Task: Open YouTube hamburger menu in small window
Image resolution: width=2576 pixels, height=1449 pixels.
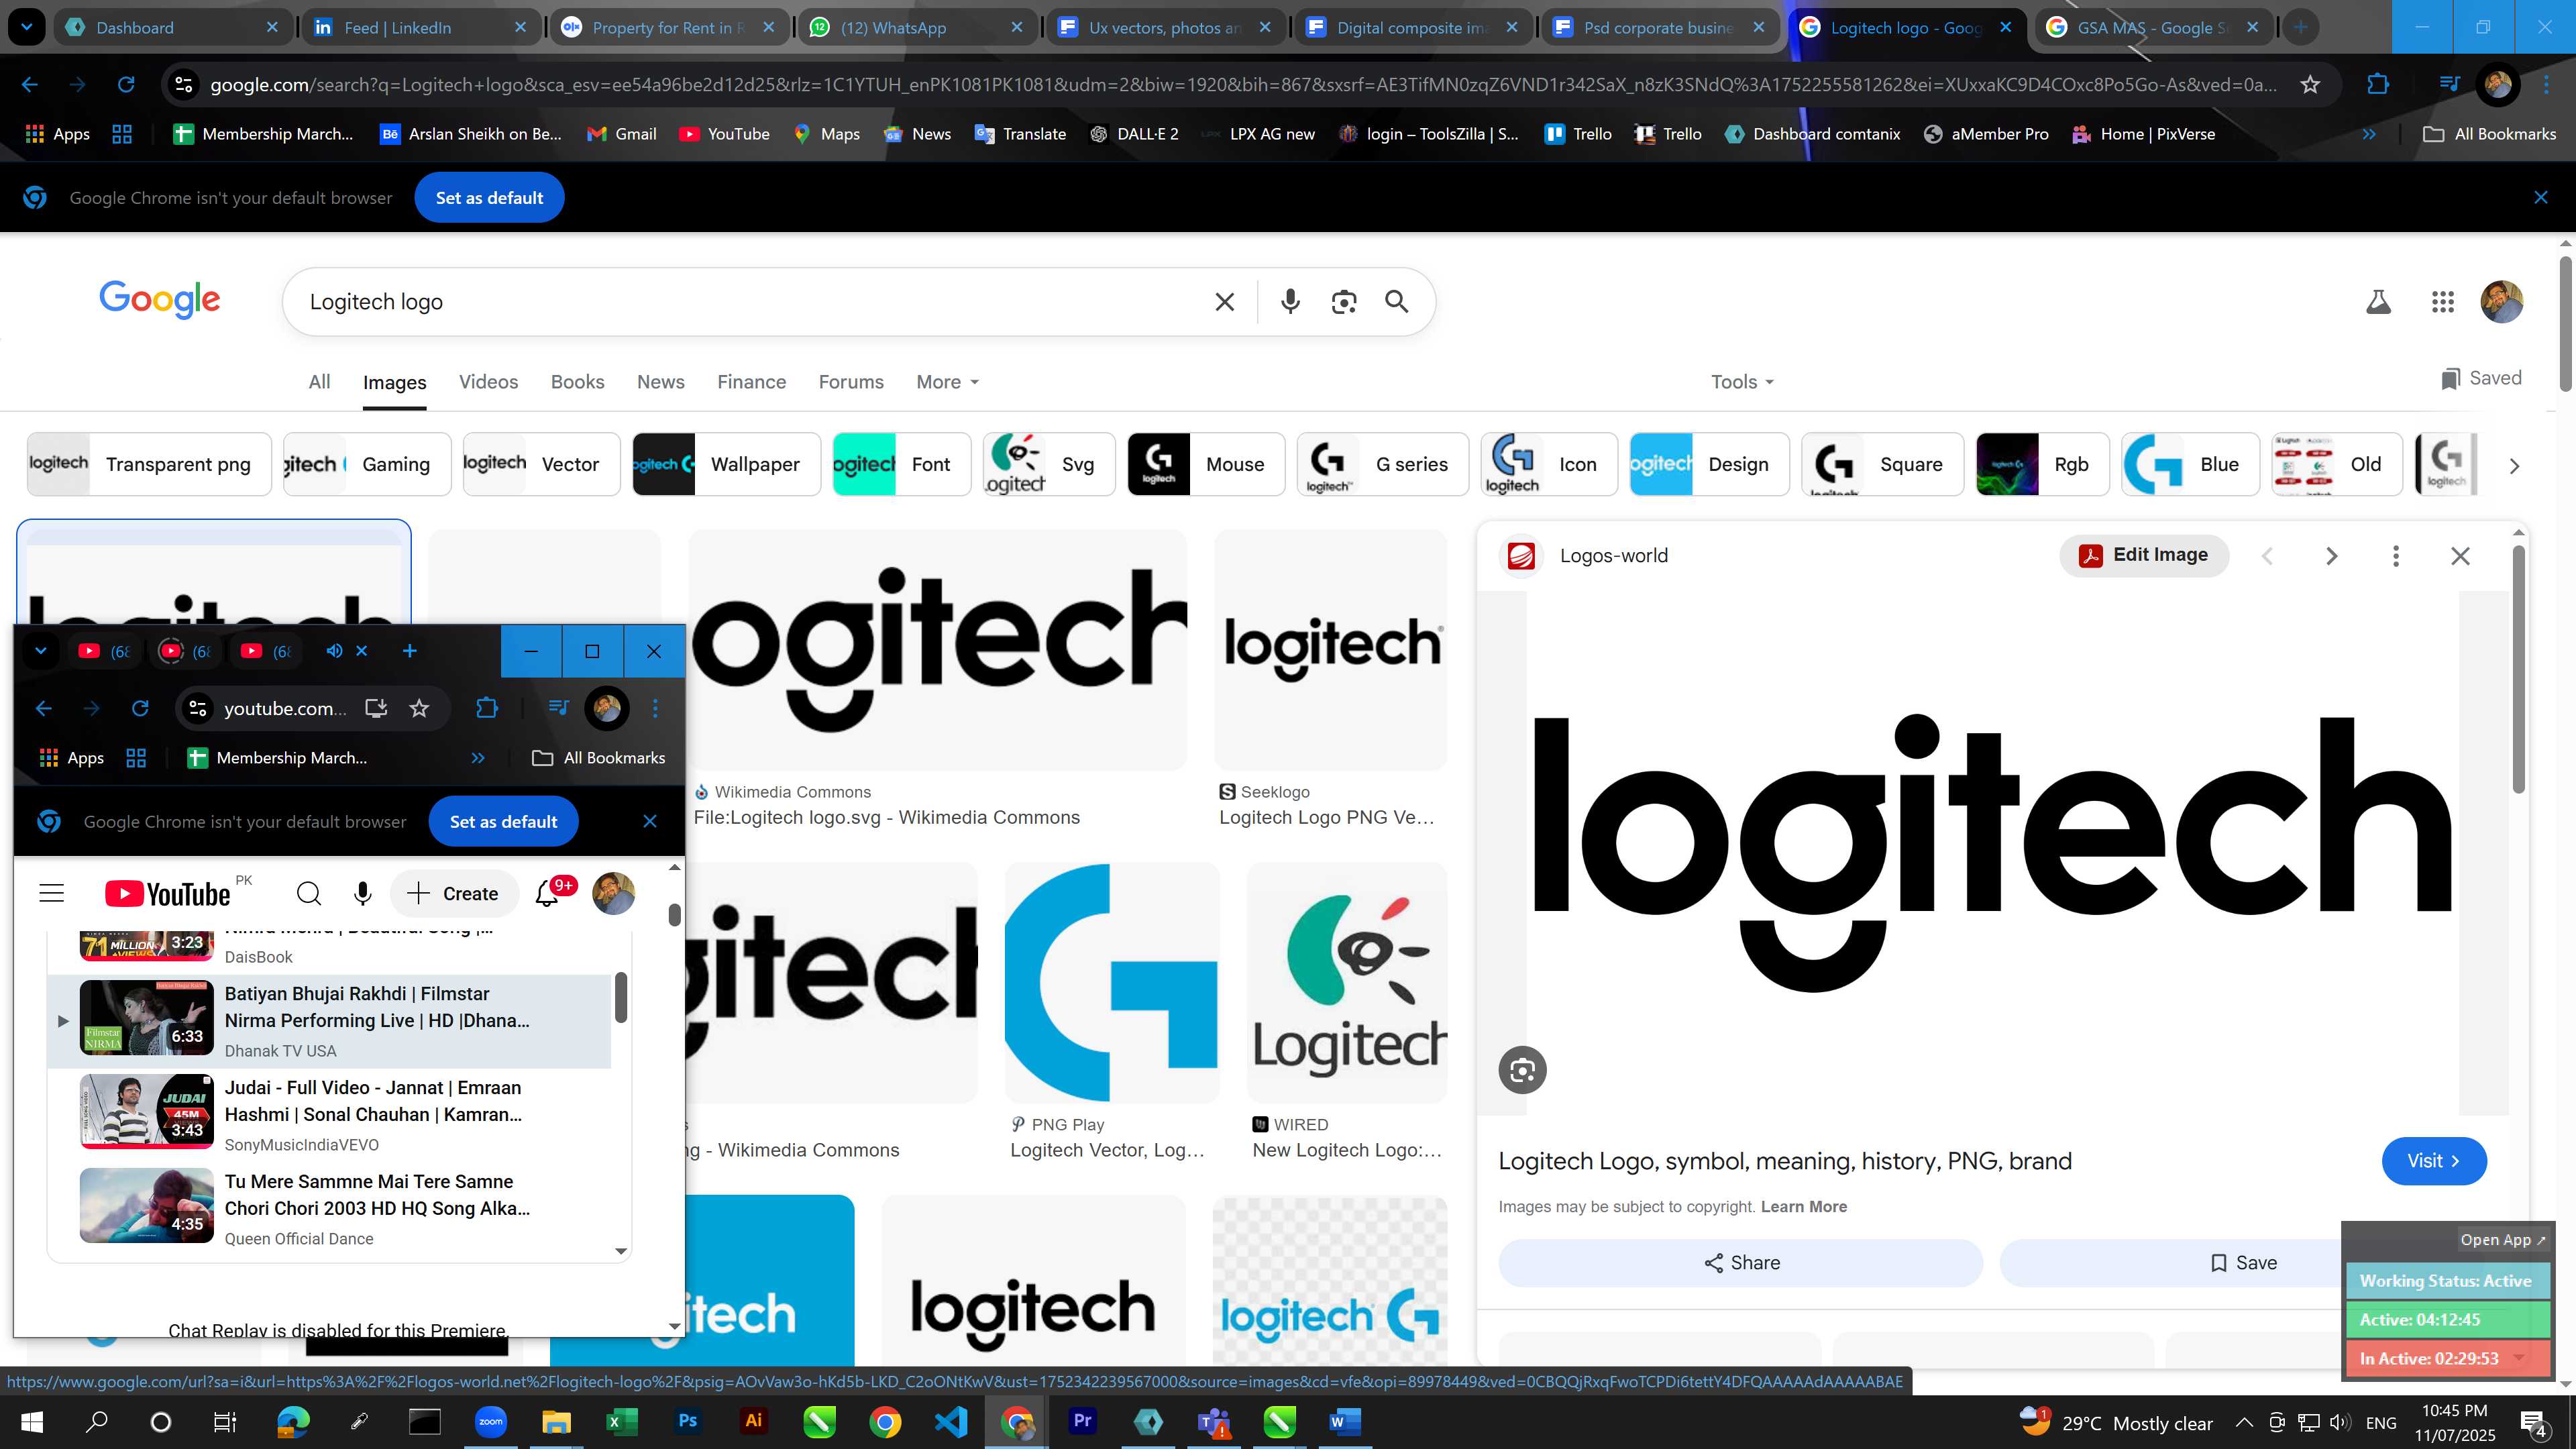Action: point(52,893)
